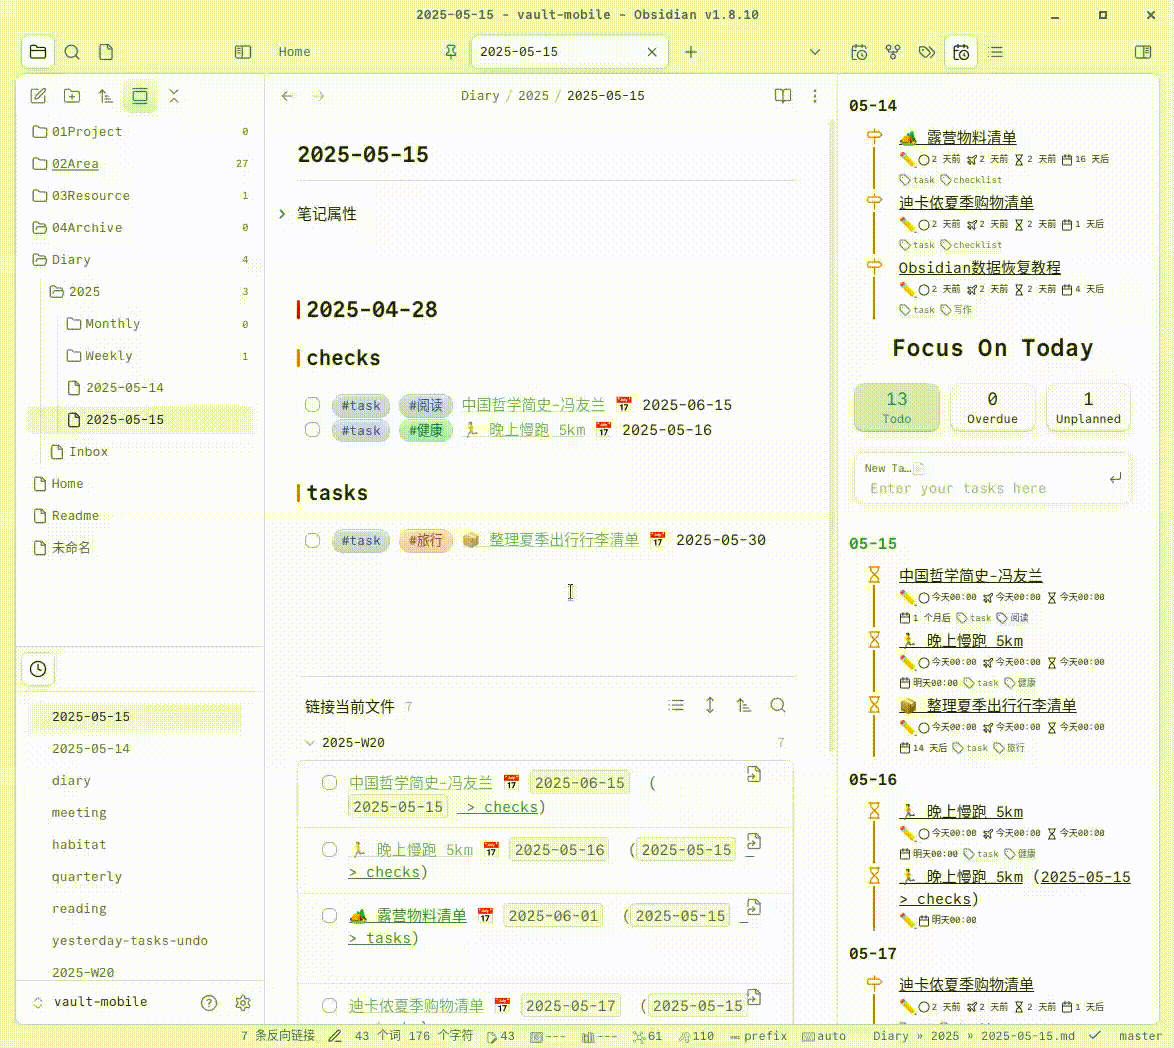Expand the 笔记属性 section

click(283, 214)
